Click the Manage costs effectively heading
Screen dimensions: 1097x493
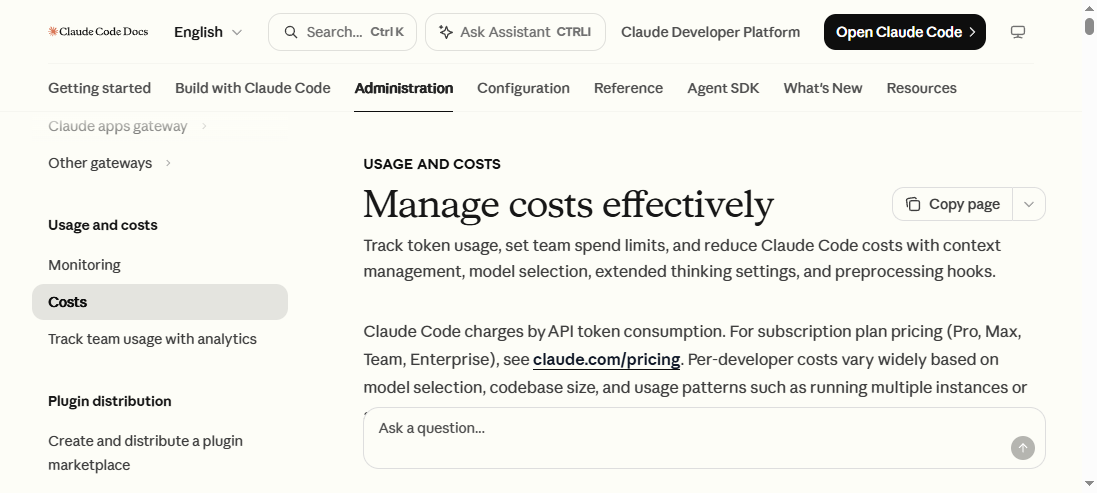point(568,204)
